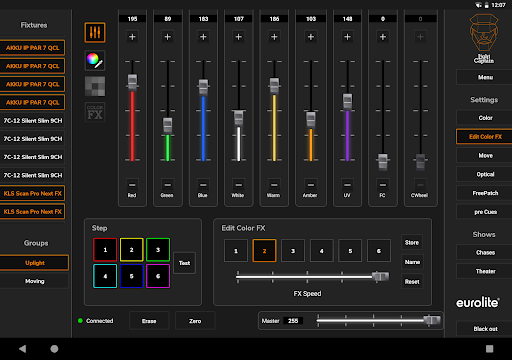Tap the Android back navigation icon
This screenshot has height=360, width=512.
[x=22, y=349]
